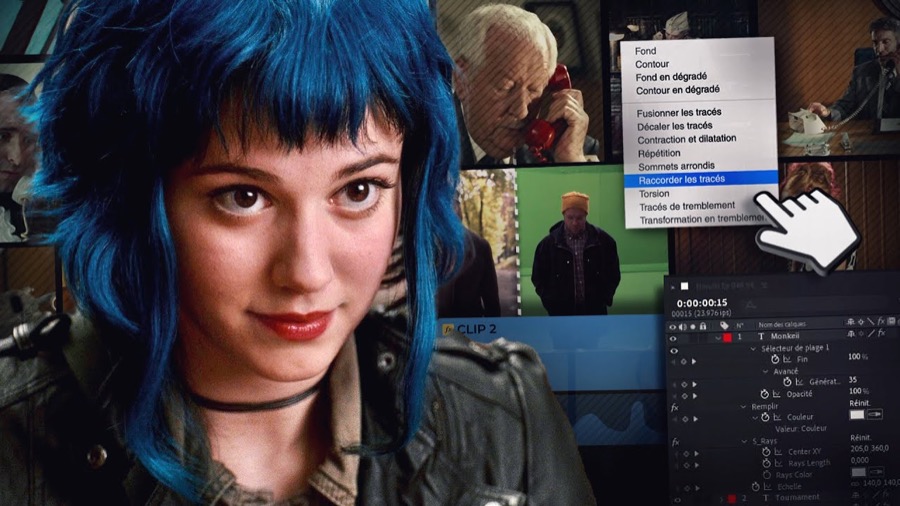Collapse the S_Rays effect group
This screenshot has height=506, width=900.
coord(744,441)
